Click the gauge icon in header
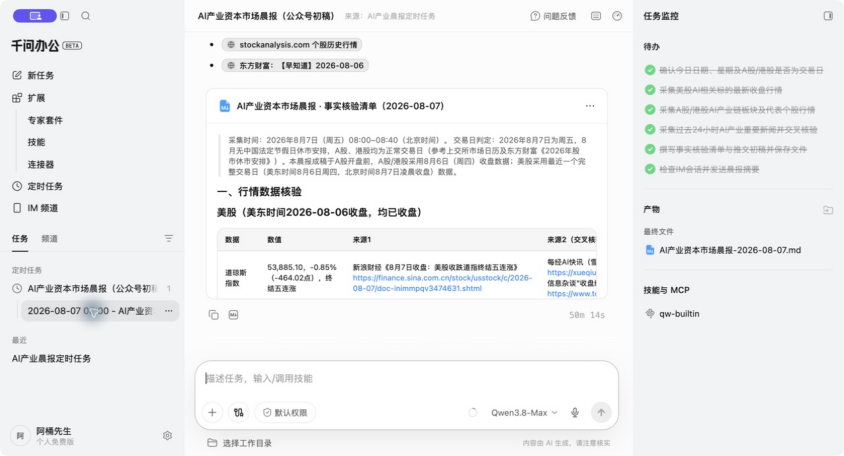 coord(617,16)
